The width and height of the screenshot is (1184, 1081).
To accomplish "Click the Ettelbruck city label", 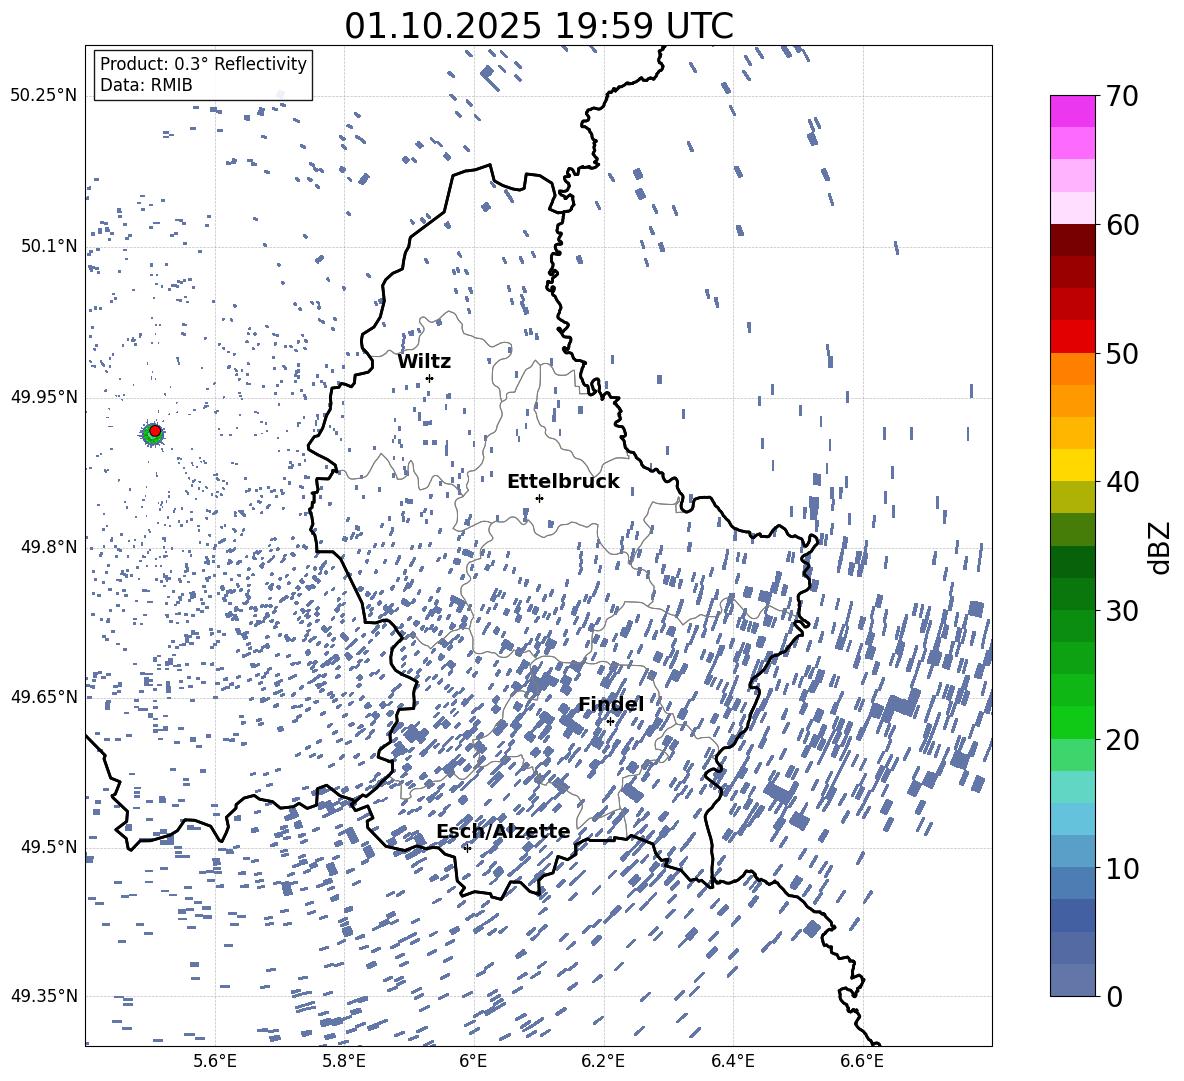I will pyautogui.click(x=563, y=482).
